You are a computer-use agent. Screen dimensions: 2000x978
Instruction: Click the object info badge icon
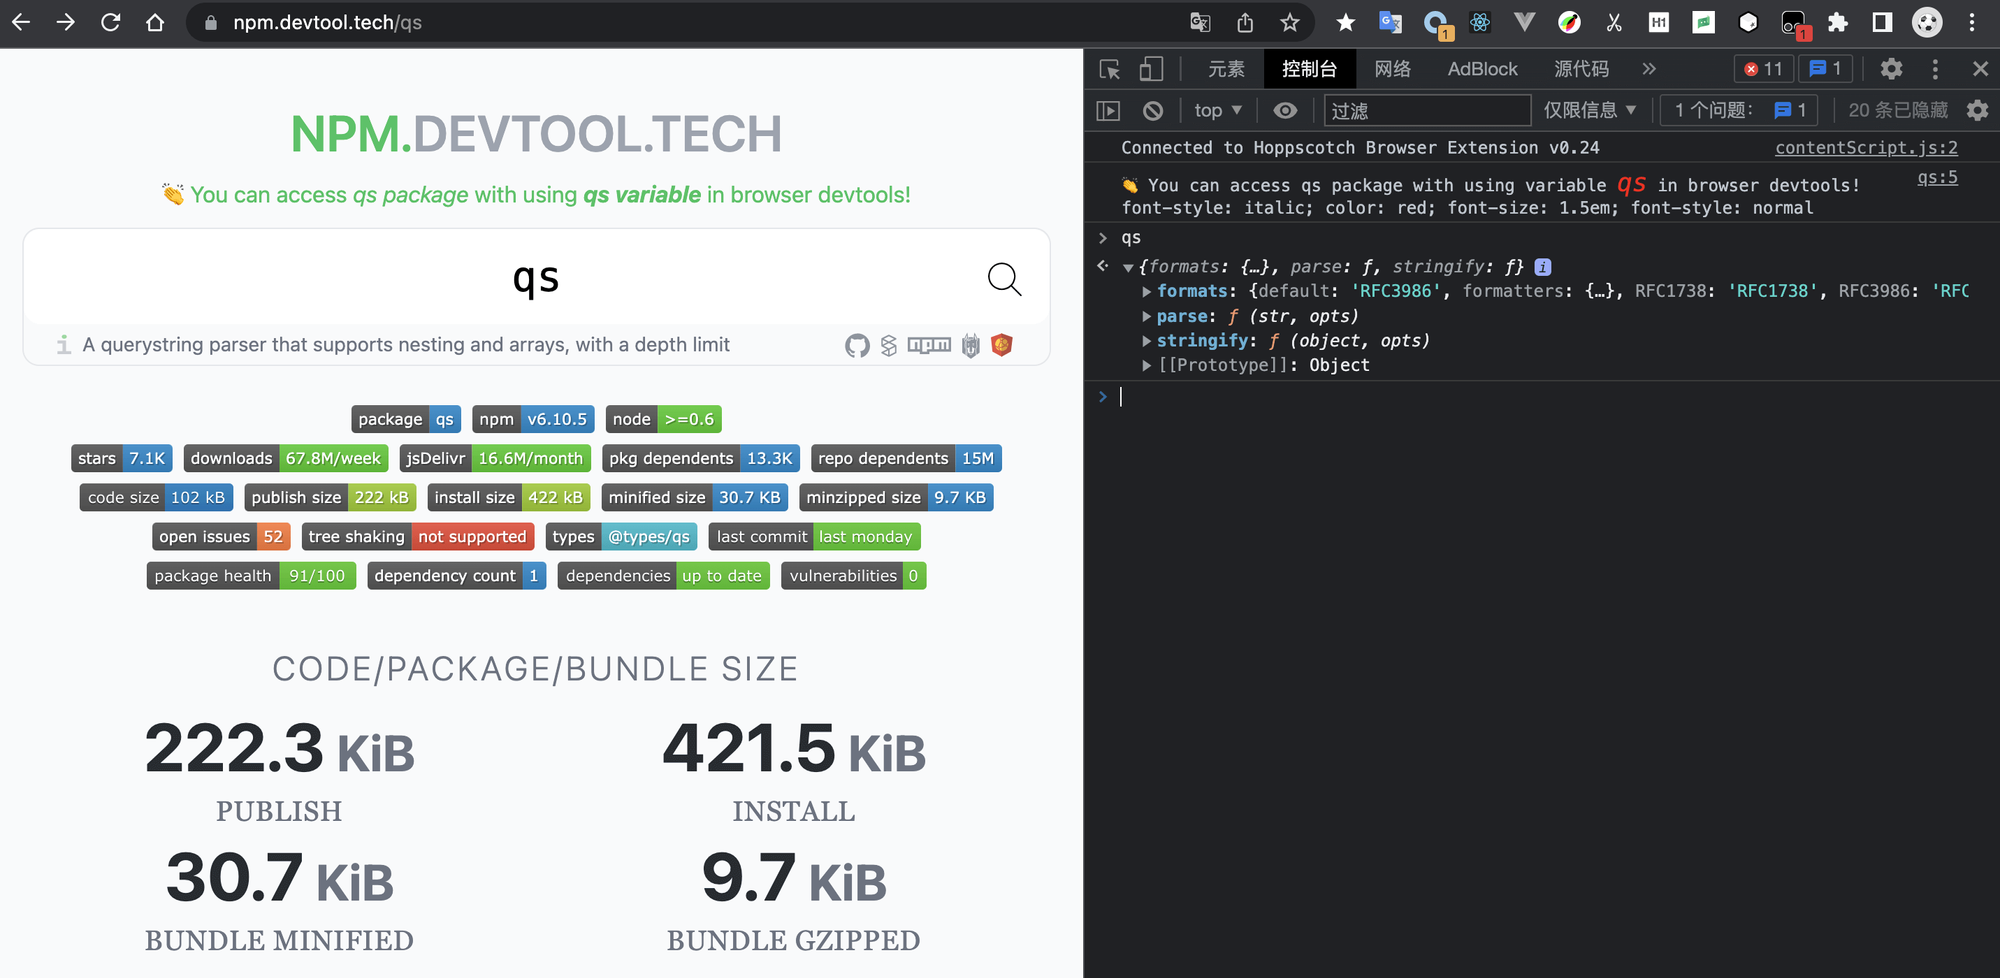[x=1543, y=267]
